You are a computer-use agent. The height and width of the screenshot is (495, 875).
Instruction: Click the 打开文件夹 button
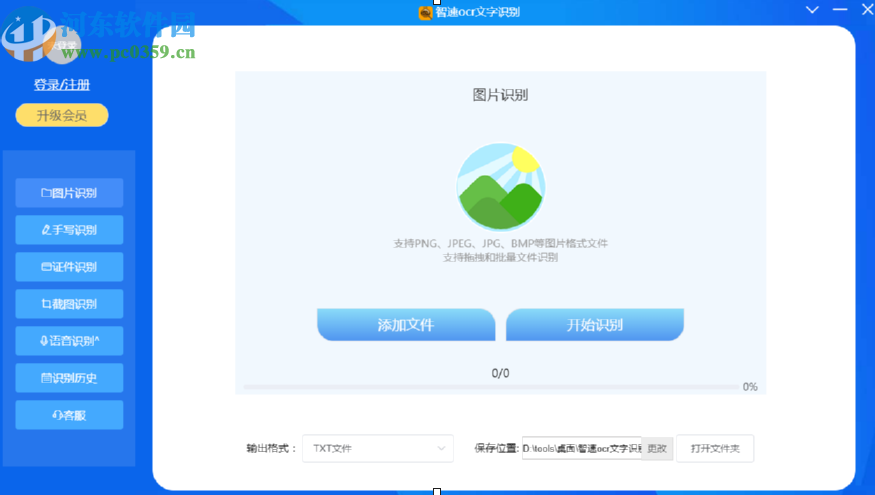pyautogui.click(x=715, y=449)
